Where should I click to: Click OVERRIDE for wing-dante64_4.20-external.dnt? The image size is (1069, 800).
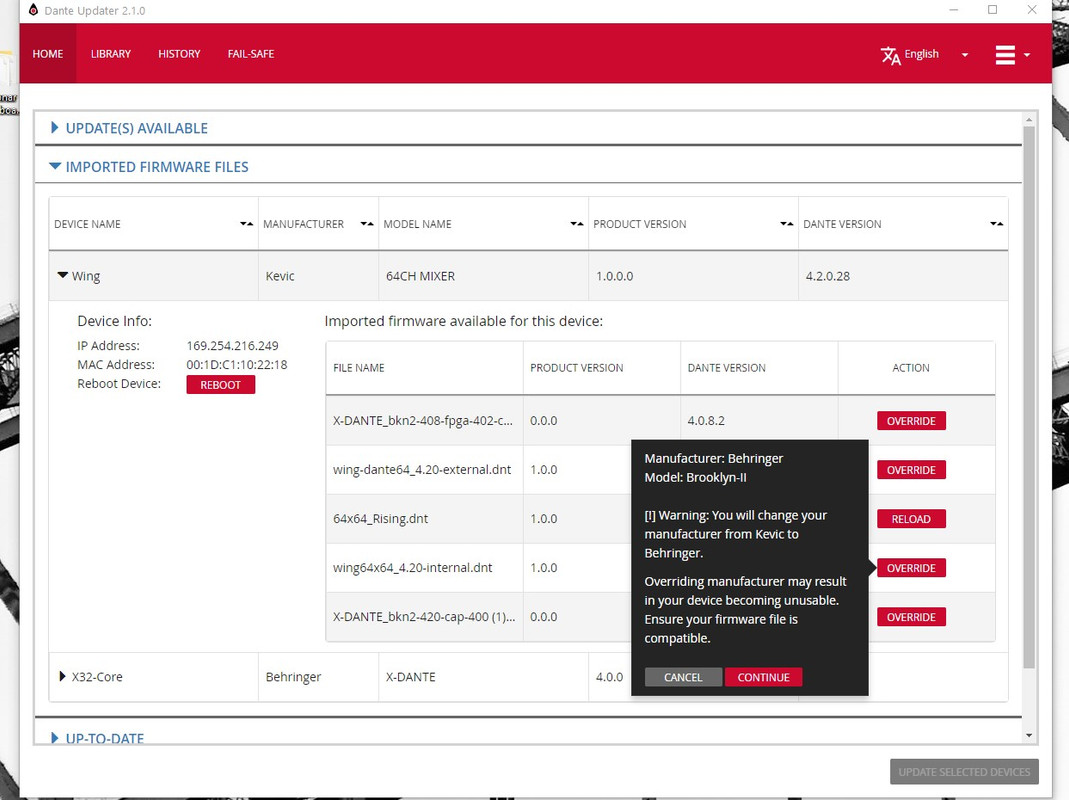[x=911, y=470]
